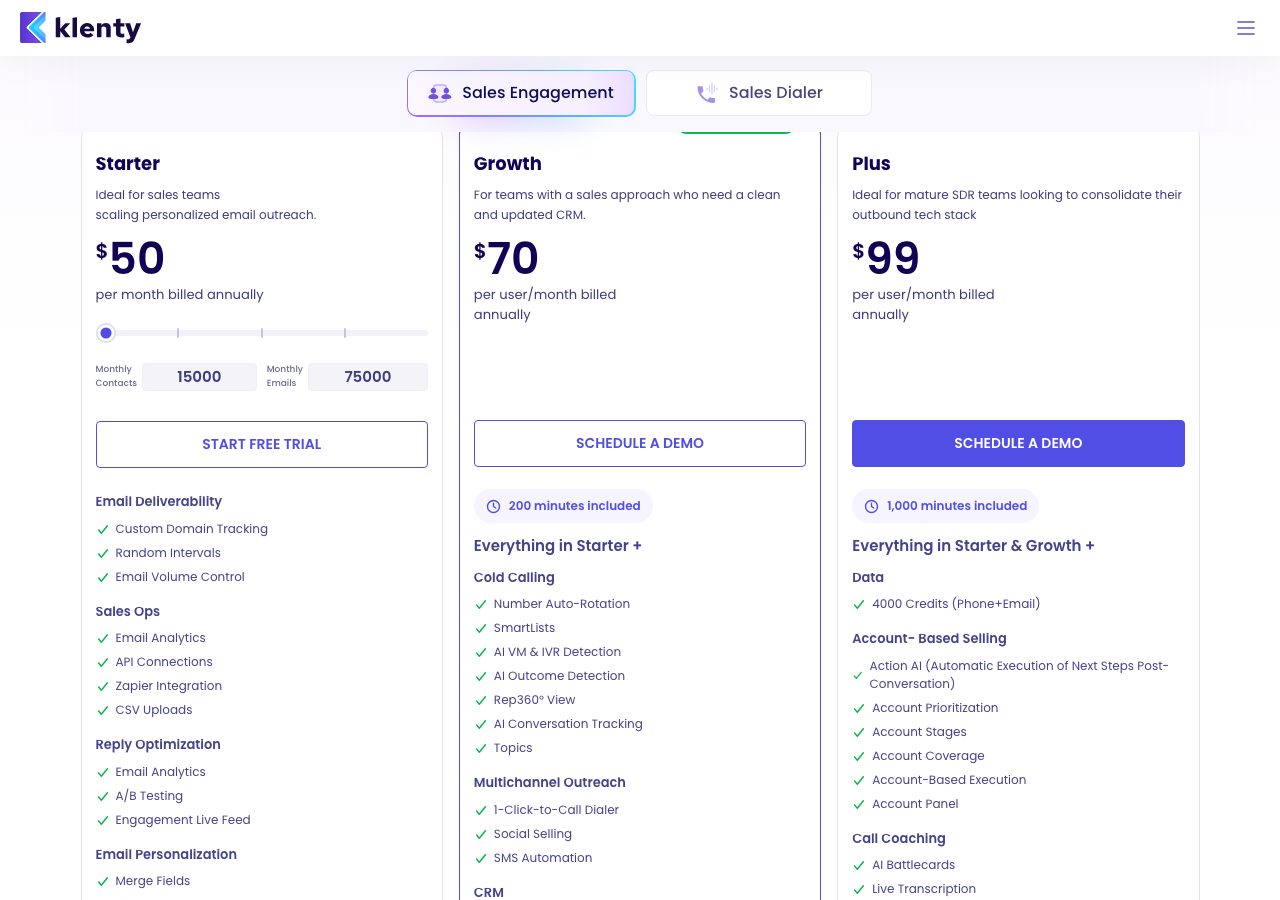Click the clock icon beside 200 minutes
This screenshot has width=1280, height=900.
[493, 506]
